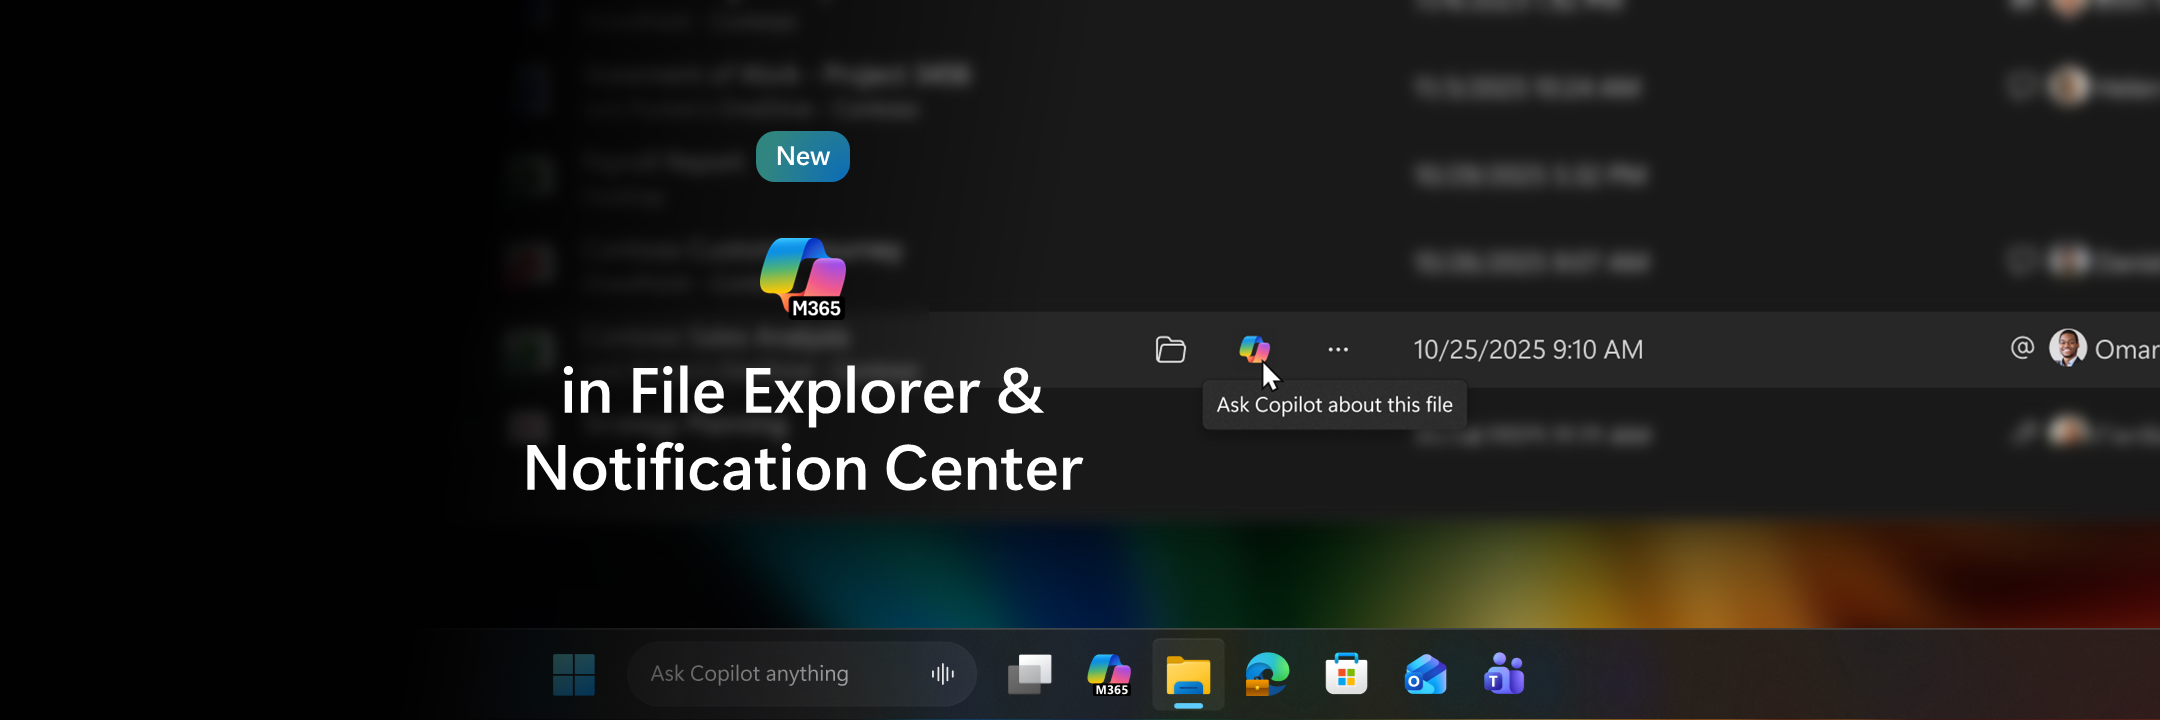Click the open file location folder icon
This screenshot has width=2160, height=720.
(1170, 350)
